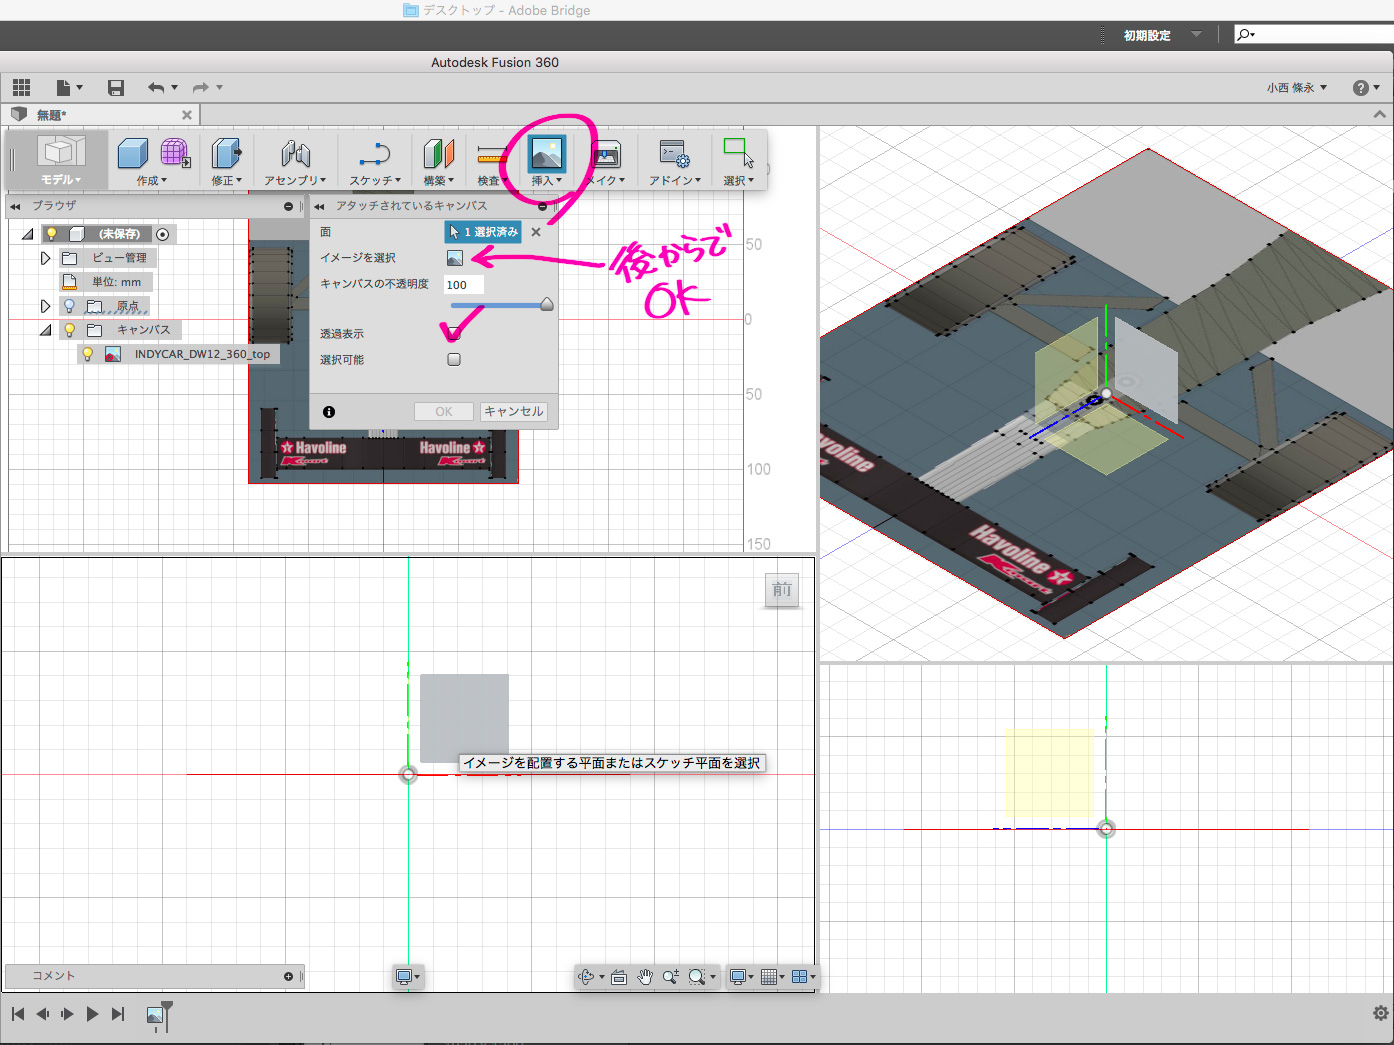Click the Pan hand tool
The height and width of the screenshot is (1045, 1394).
(645, 977)
